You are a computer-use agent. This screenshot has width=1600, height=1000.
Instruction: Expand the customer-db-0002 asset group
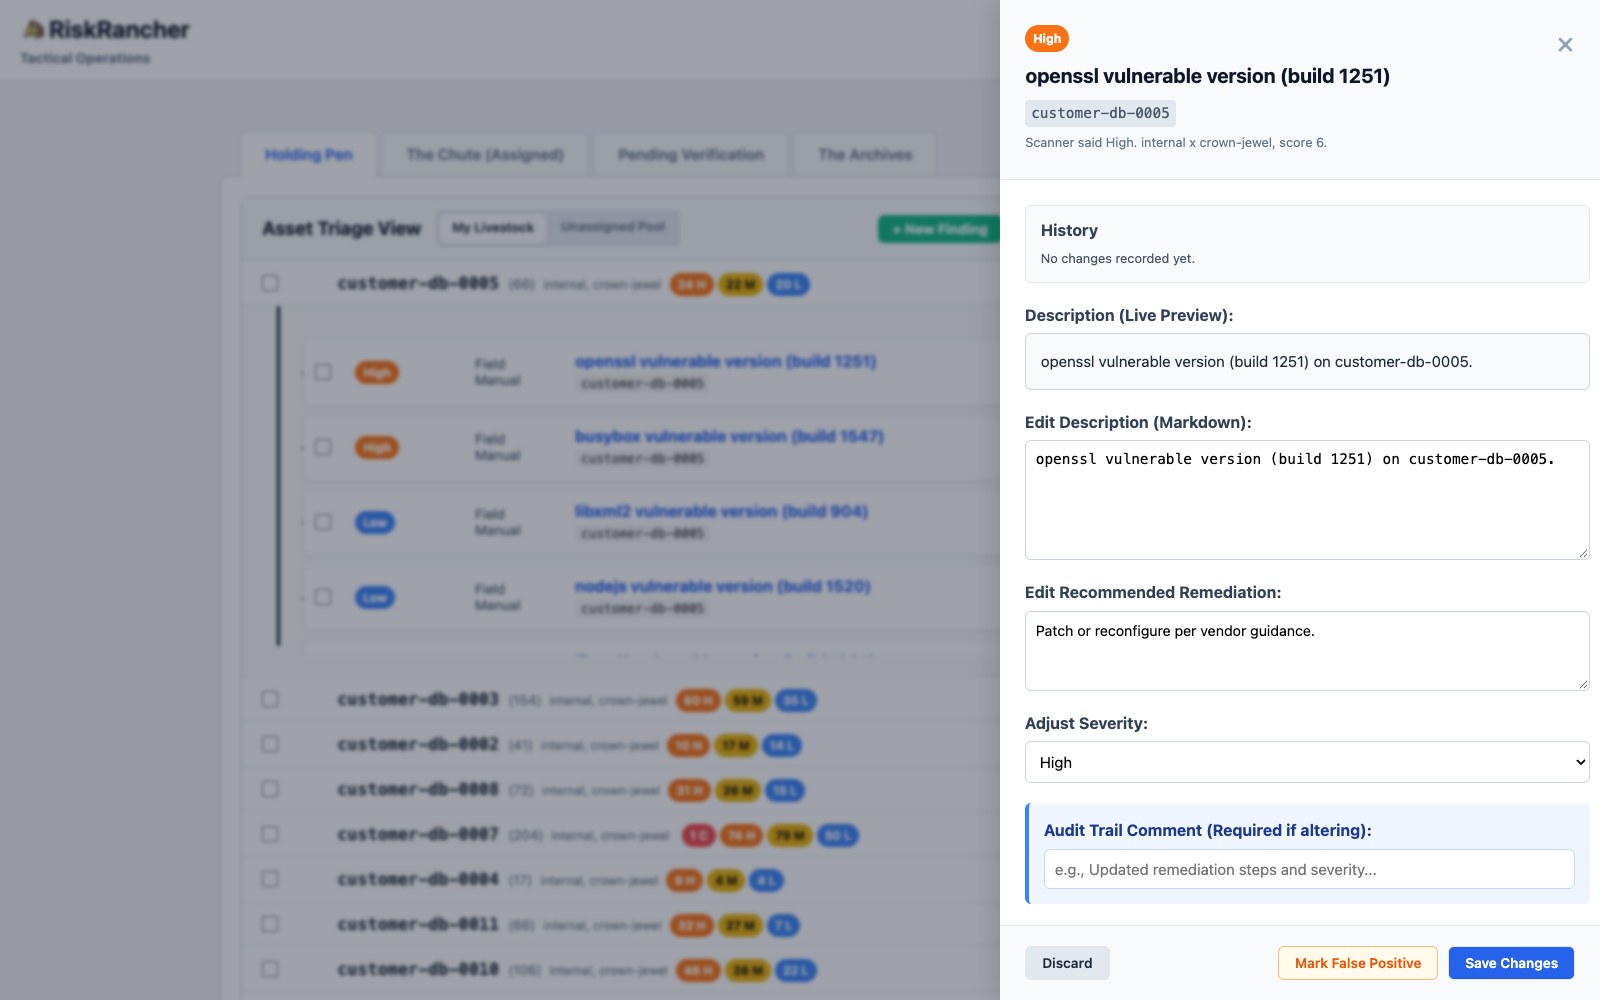[x=417, y=744]
